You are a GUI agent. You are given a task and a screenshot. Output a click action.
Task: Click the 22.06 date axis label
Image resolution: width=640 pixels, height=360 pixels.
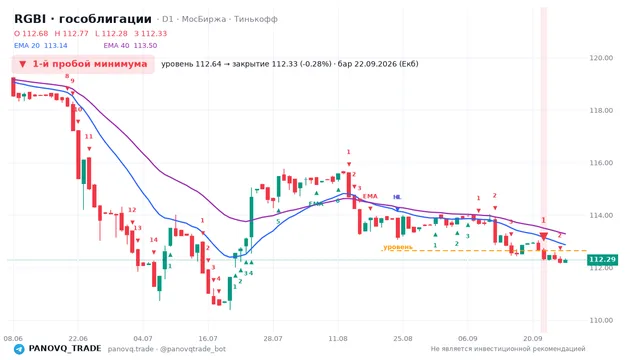click(x=78, y=339)
